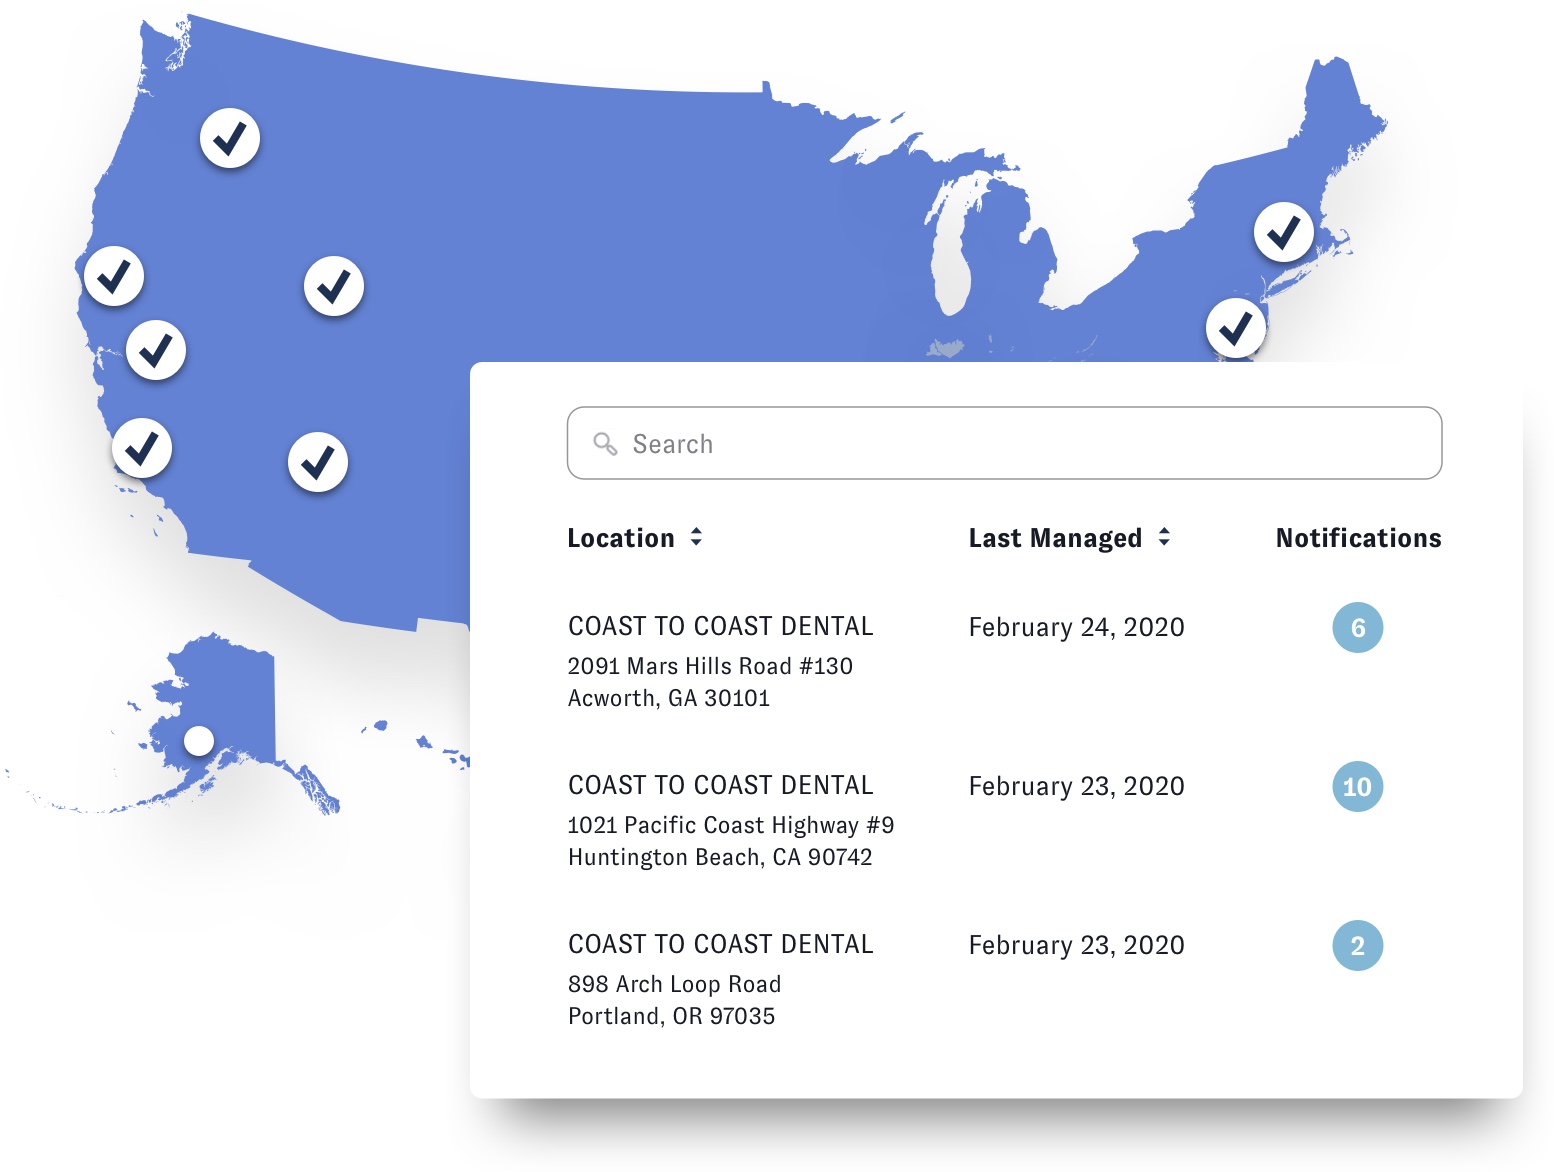Sort by Location column arrows

(x=696, y=537)
